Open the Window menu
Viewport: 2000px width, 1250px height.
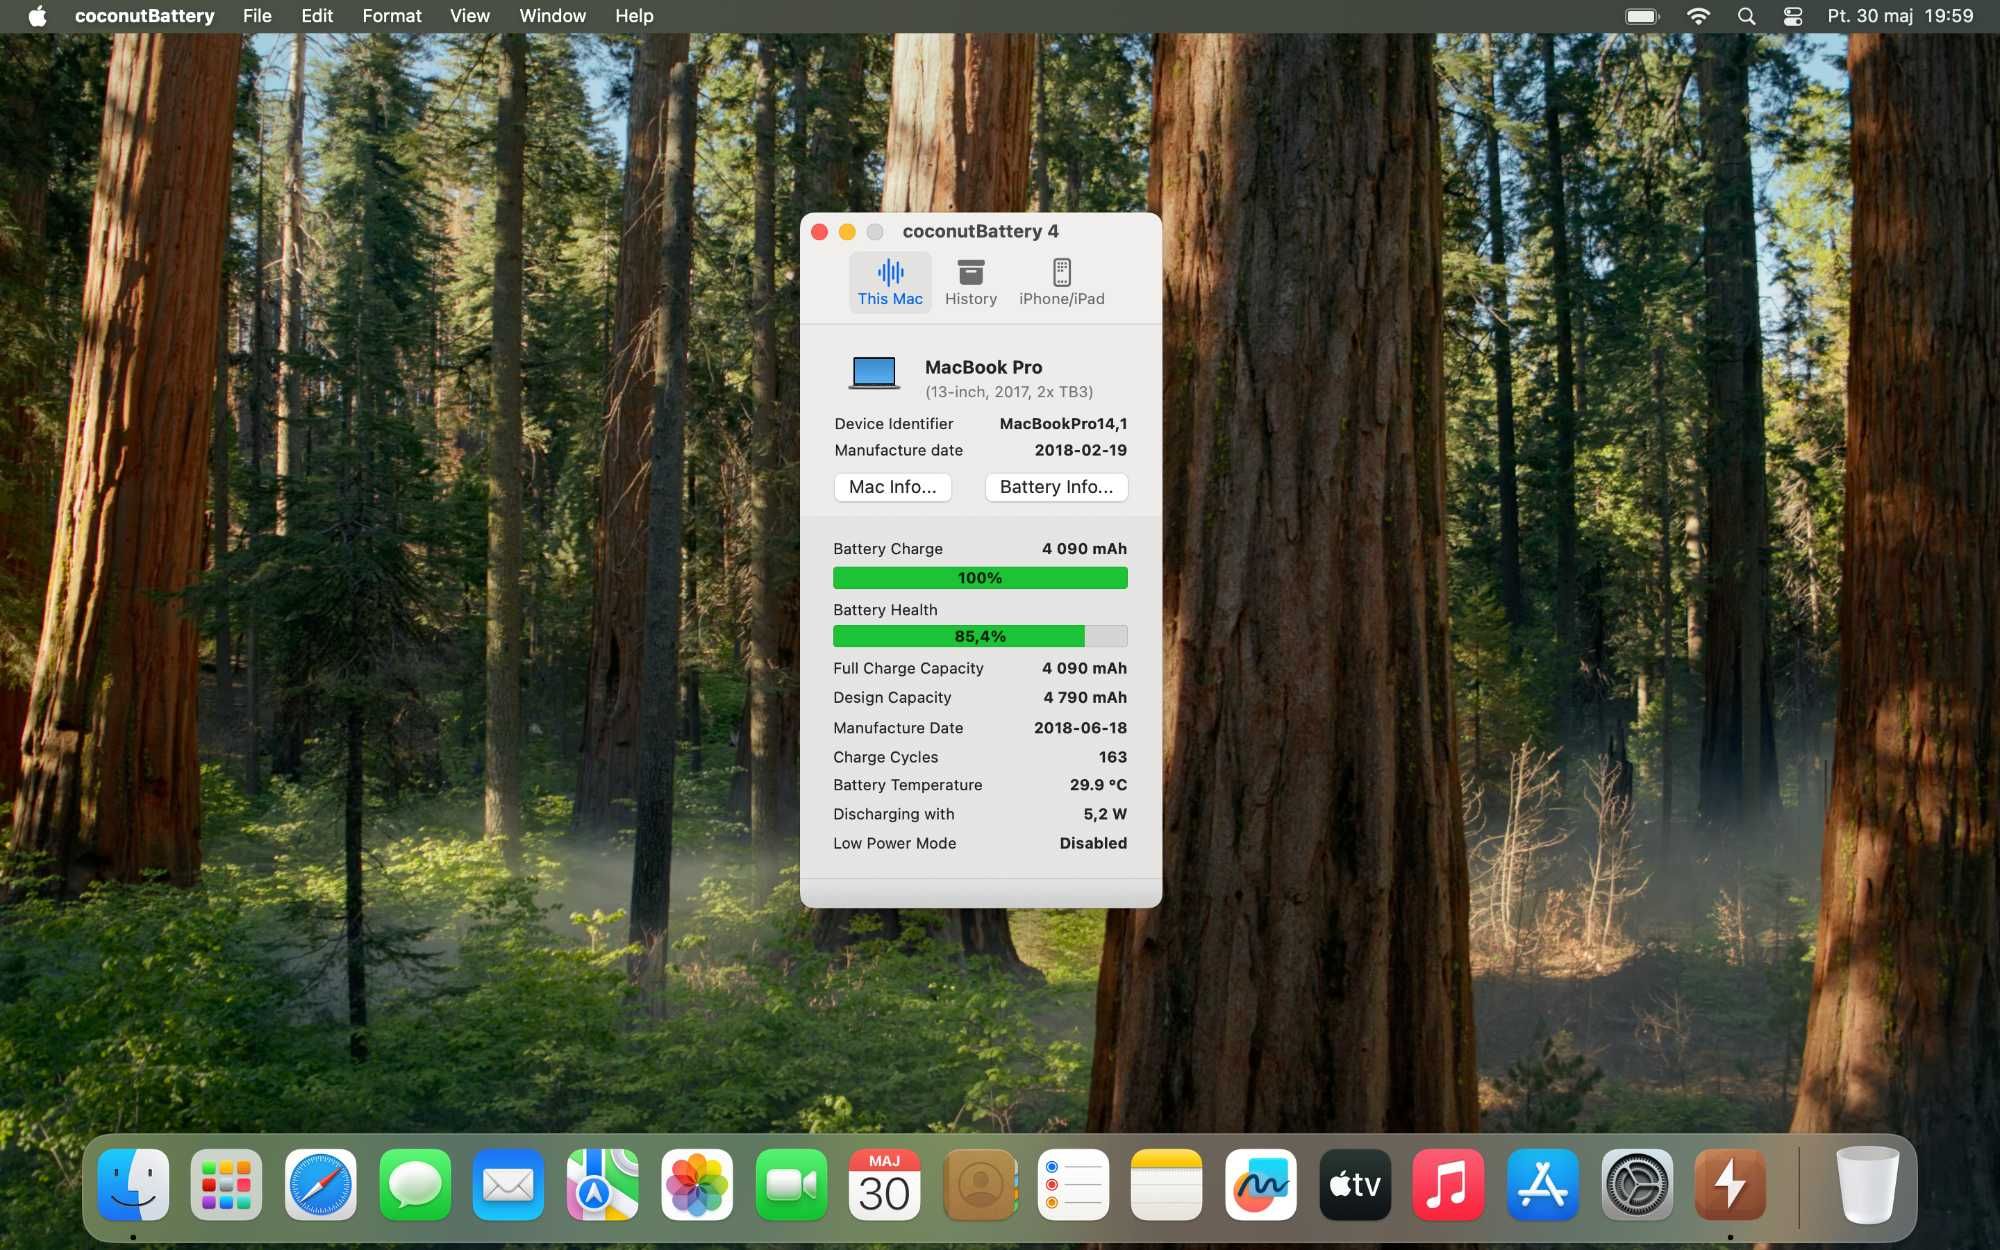[x=553, y=16]
